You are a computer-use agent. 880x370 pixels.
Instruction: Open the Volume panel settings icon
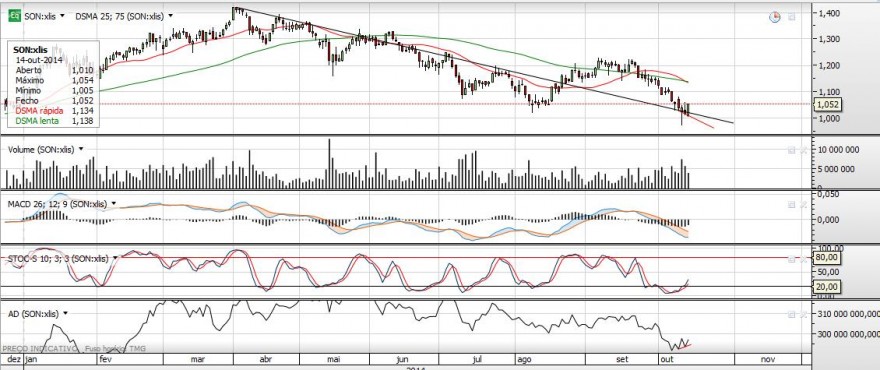click(x=791, y=150)
